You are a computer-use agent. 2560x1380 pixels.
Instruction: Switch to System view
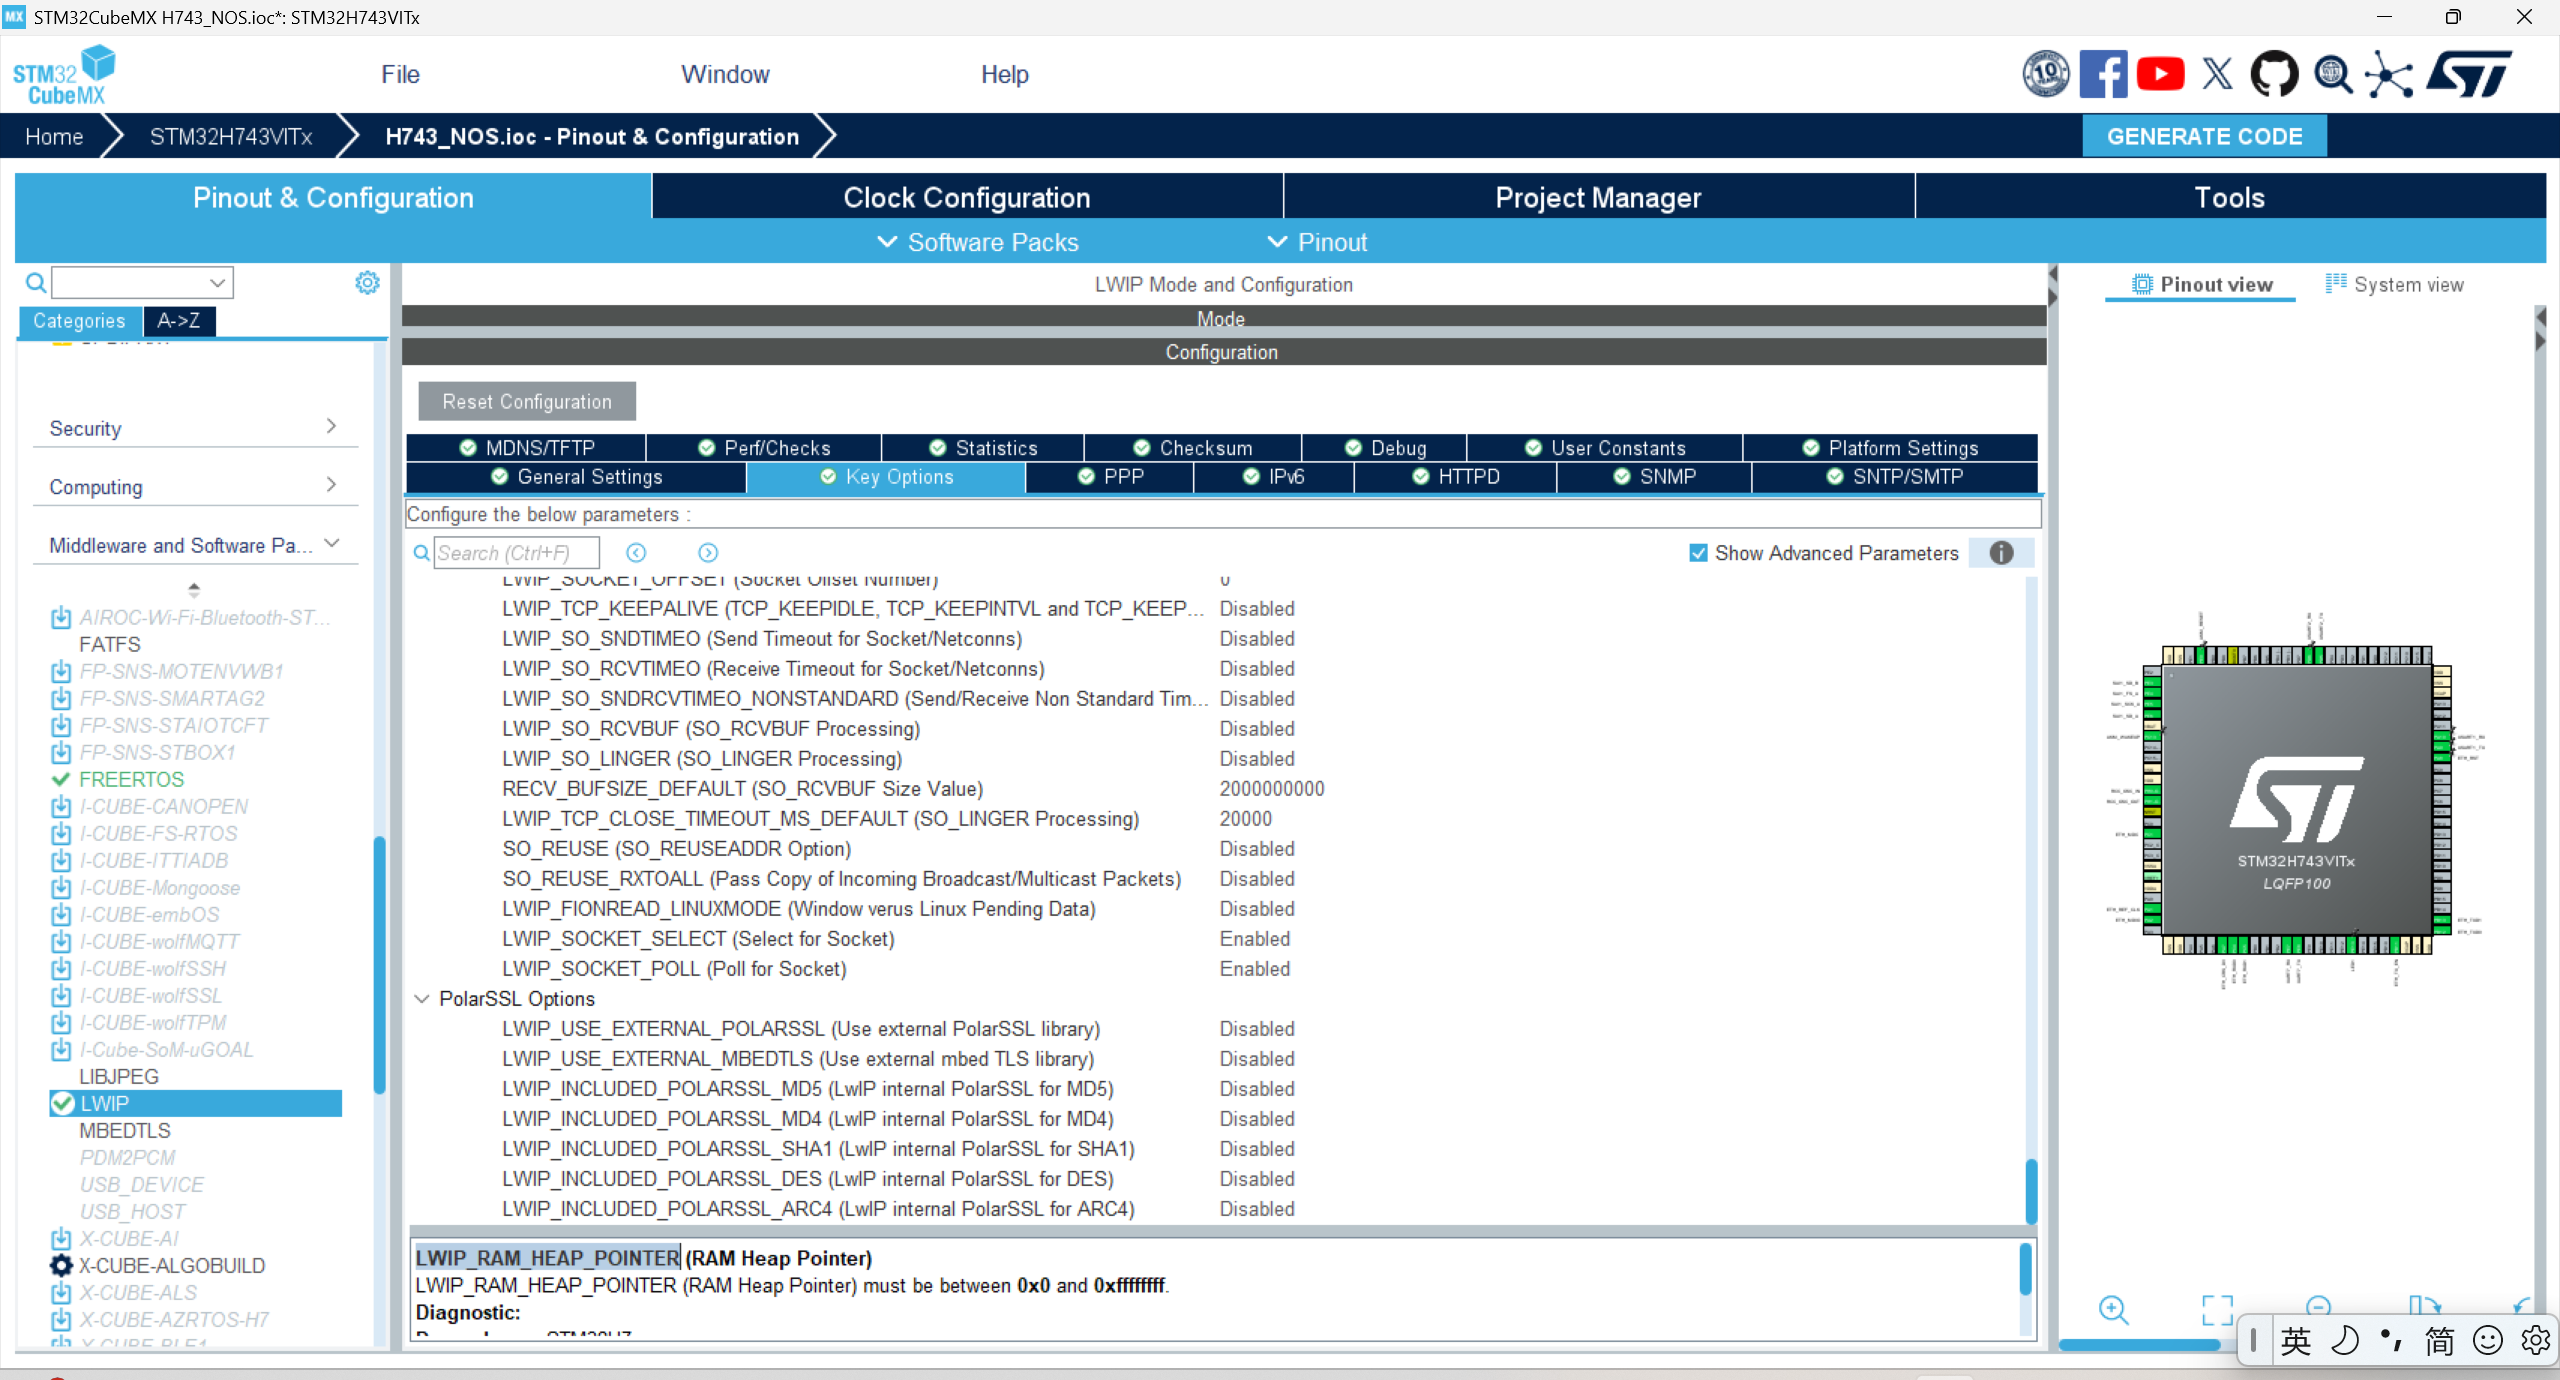pos(2395,285)
